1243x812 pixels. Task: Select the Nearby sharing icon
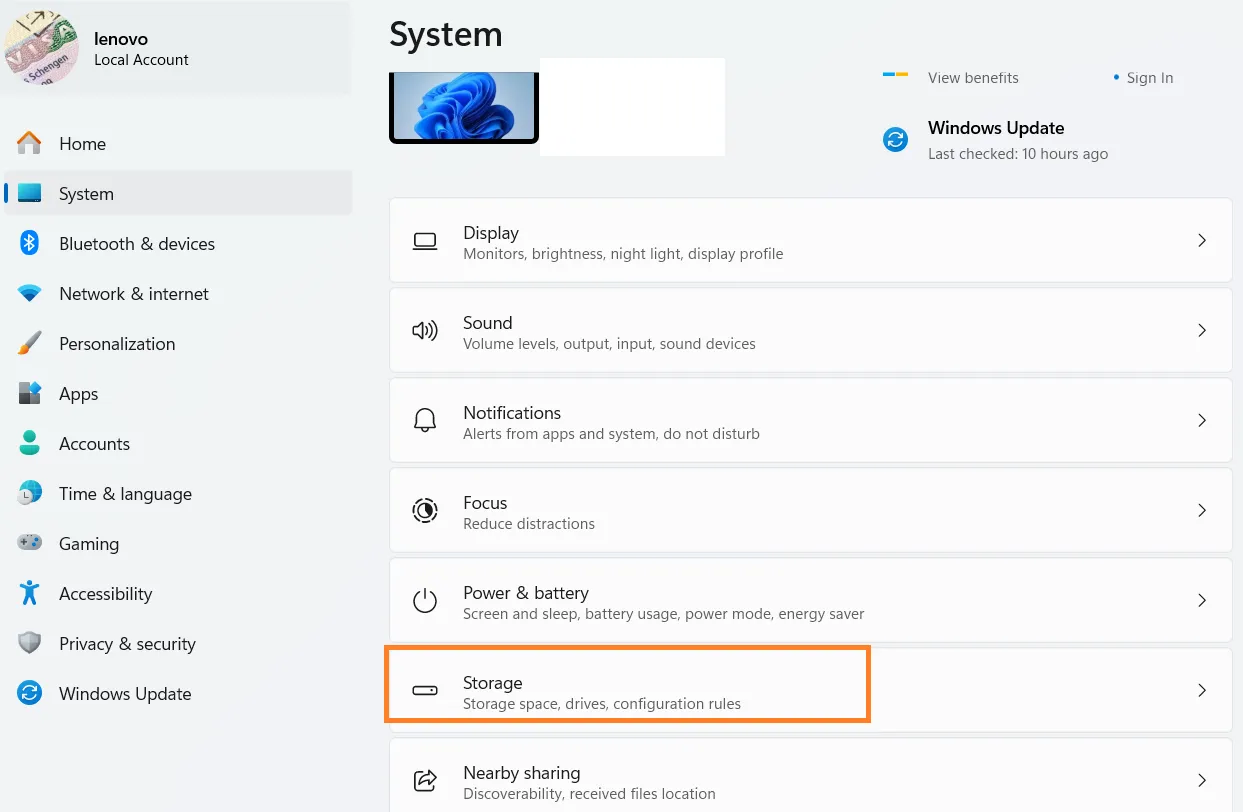coord(425,780)
